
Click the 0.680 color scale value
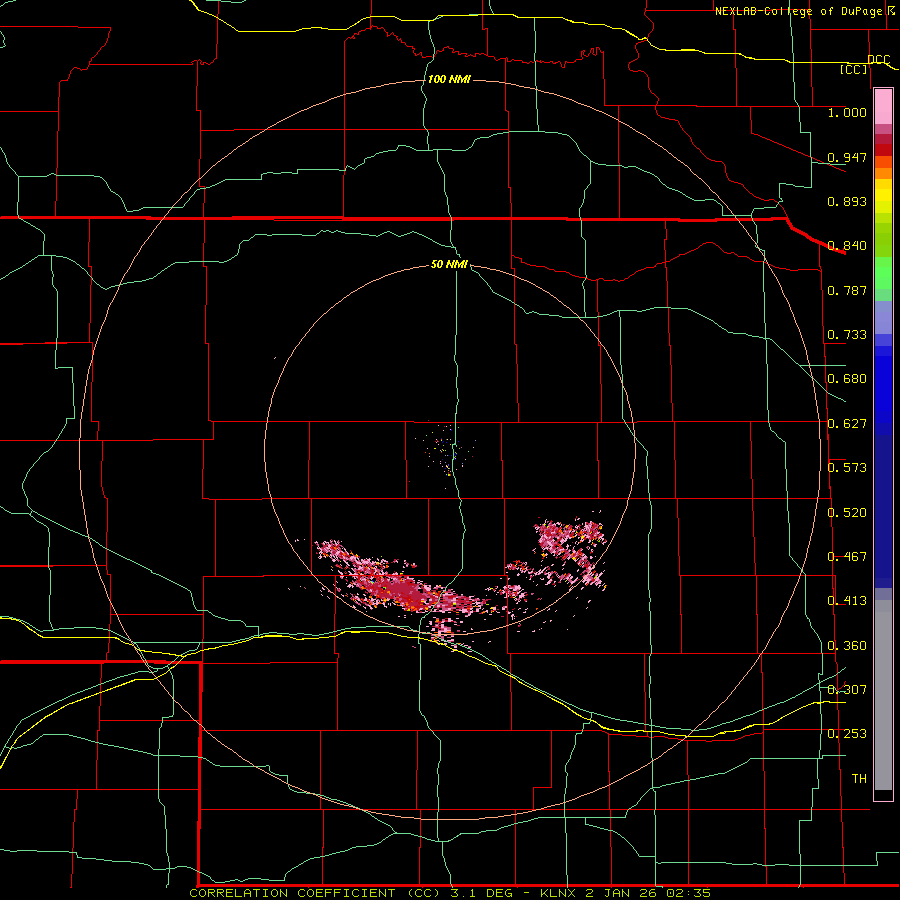[x=847, y=379]
